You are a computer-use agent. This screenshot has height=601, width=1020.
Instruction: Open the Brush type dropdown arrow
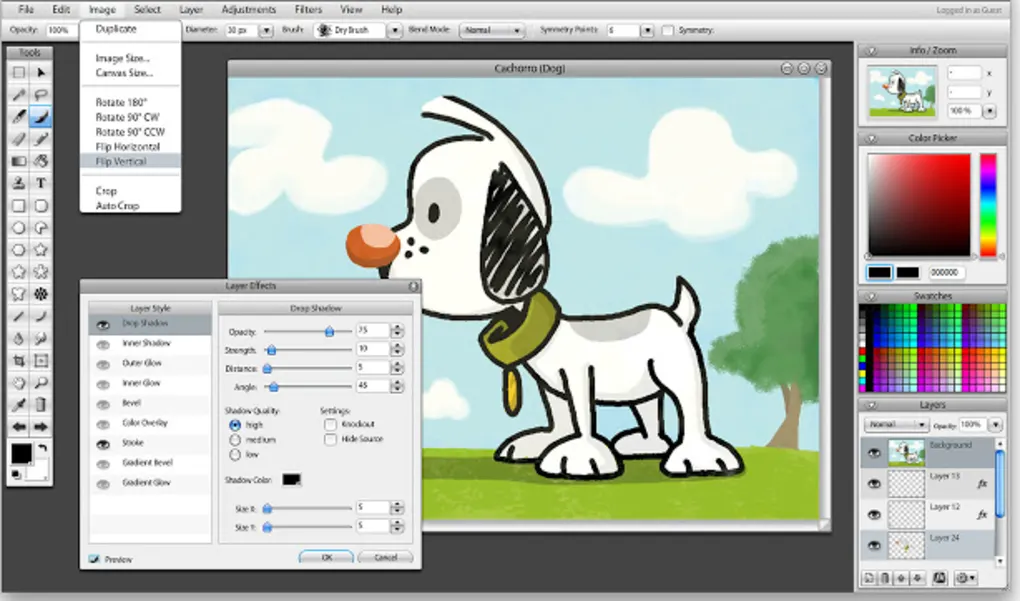(x=394, y=30)
